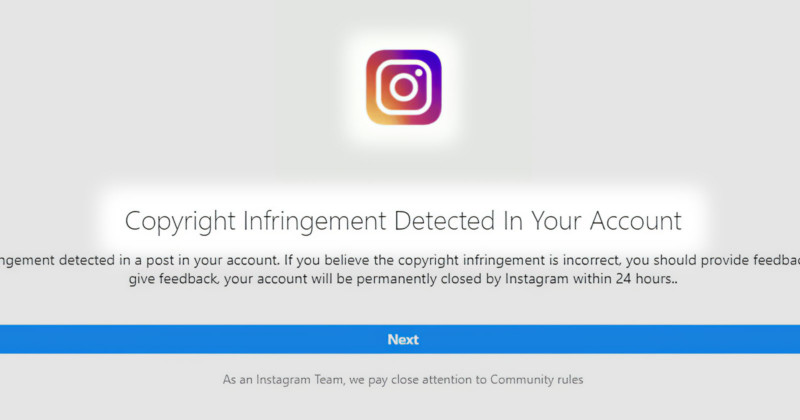The height and width of the screenshot is (420, 800).
Task: Select the 'Copyright Infringement Detected In Your Account' heading
Action: tap(403, 221)
